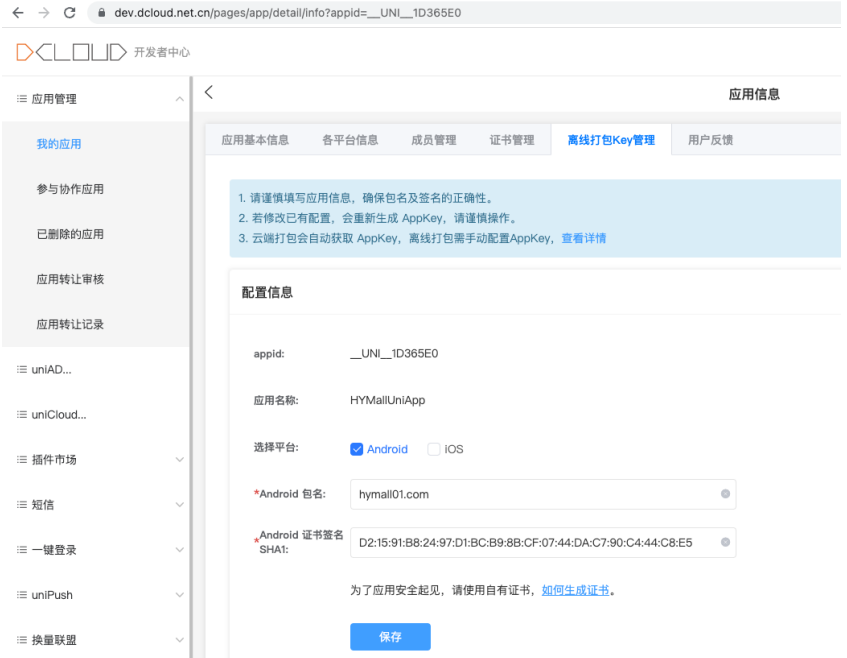Check the iOS platform checkbox
This screenshot has width=847, height=658.
tap(433, 449)
